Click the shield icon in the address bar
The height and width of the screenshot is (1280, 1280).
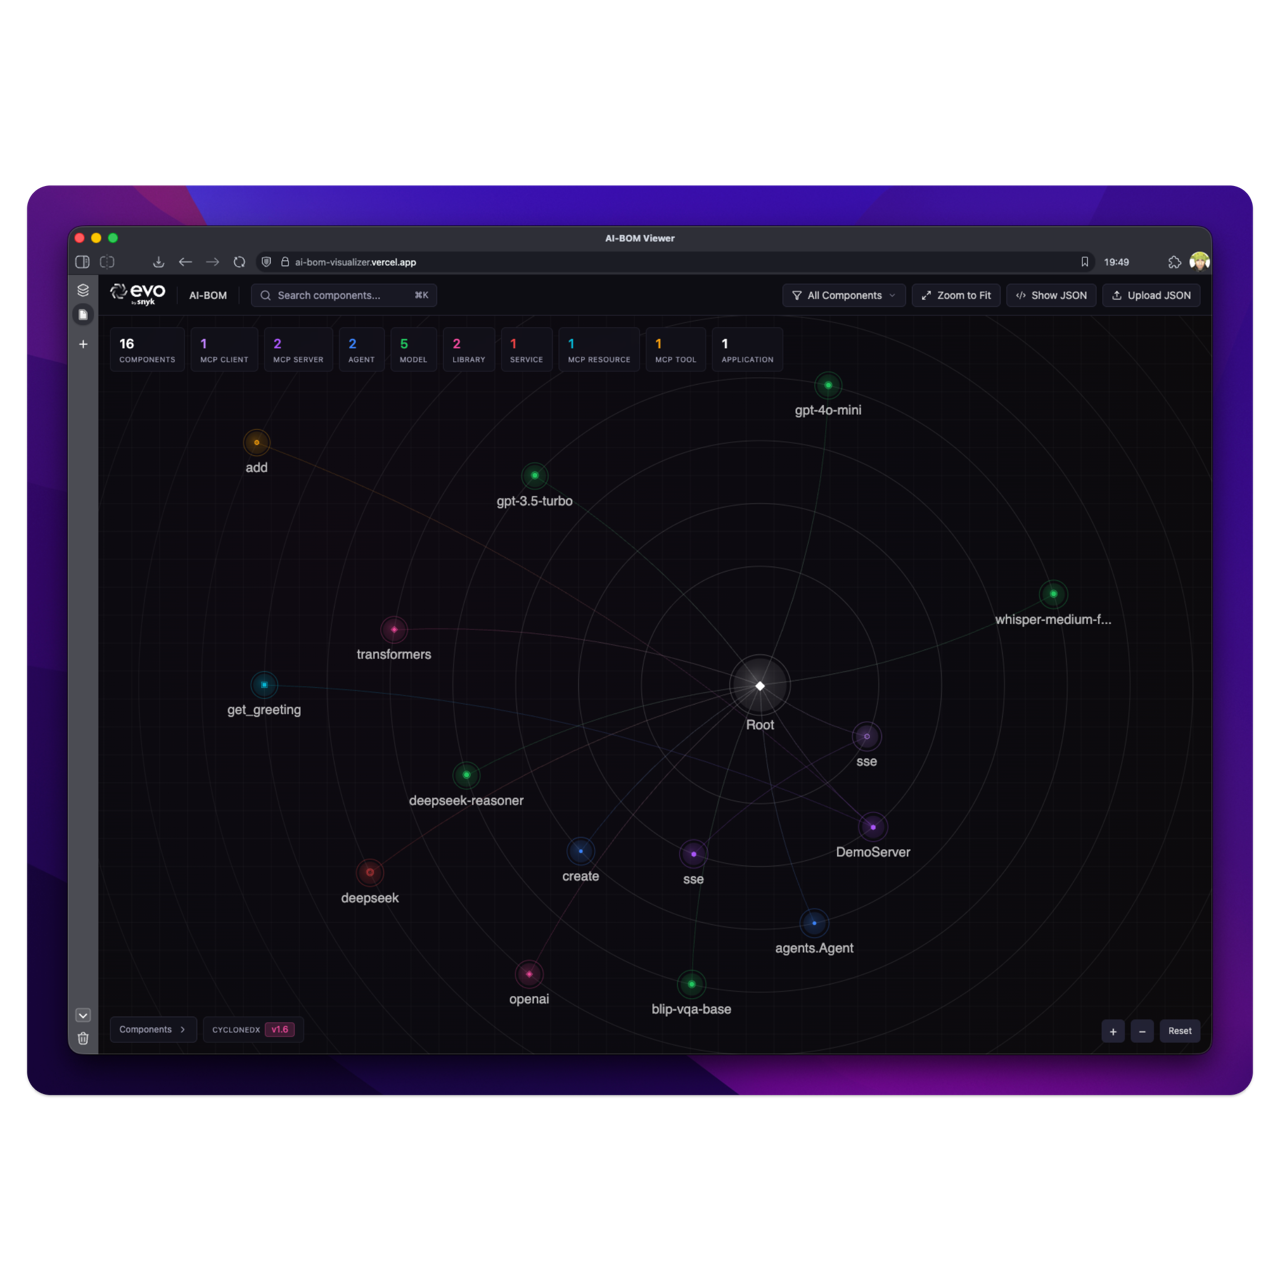(x=266, y=261)
